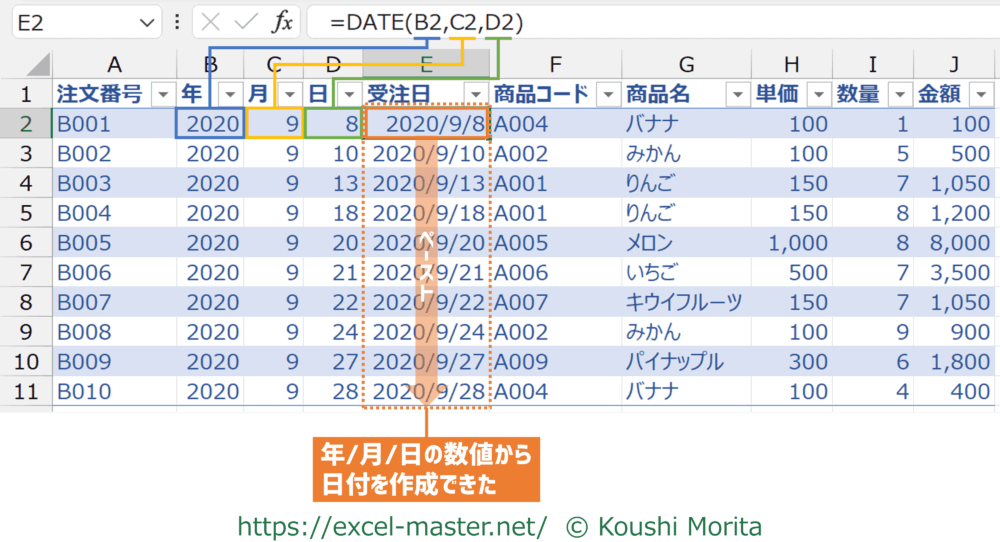Click the Insert Function fx icon
Screen dimensions: 1000x542
pos(283,22)
